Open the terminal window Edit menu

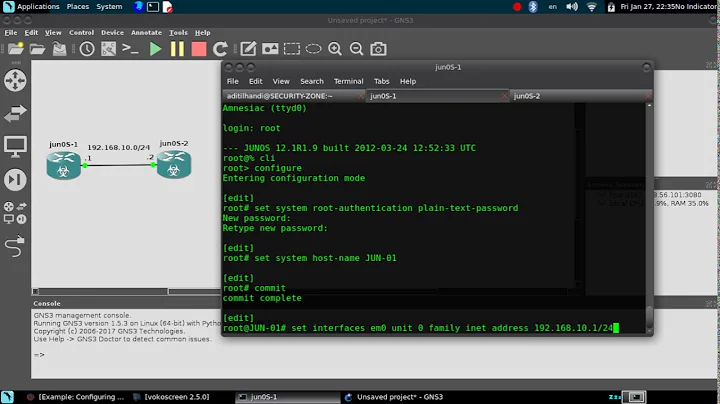[x=256, y=81]
